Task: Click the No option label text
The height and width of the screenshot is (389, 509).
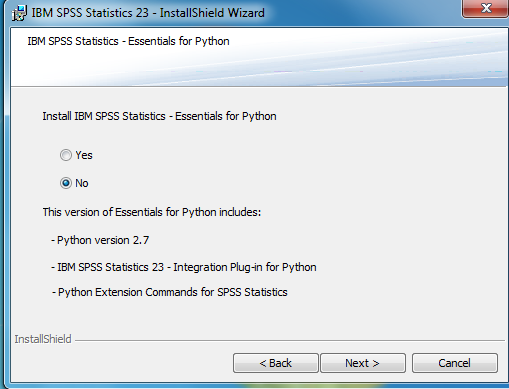Action: tap(82, 183)
